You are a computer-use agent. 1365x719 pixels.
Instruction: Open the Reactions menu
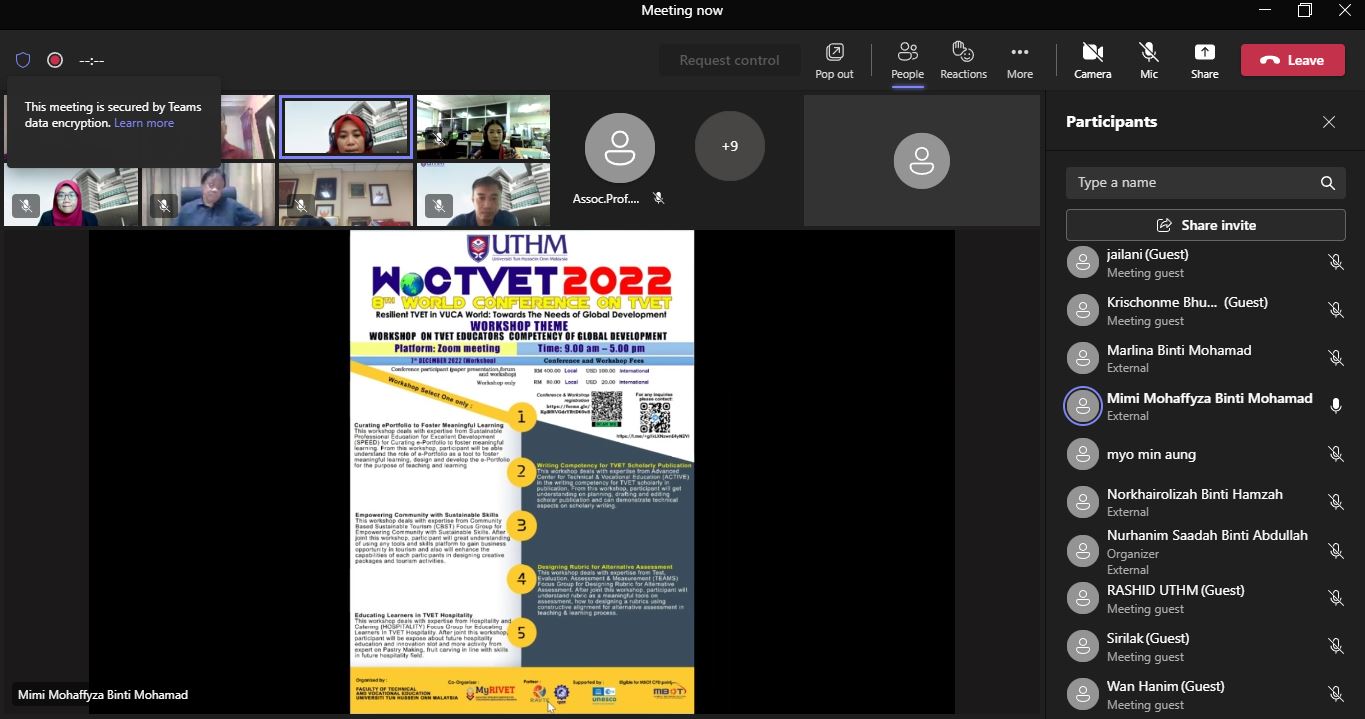[x=963, y=60]
